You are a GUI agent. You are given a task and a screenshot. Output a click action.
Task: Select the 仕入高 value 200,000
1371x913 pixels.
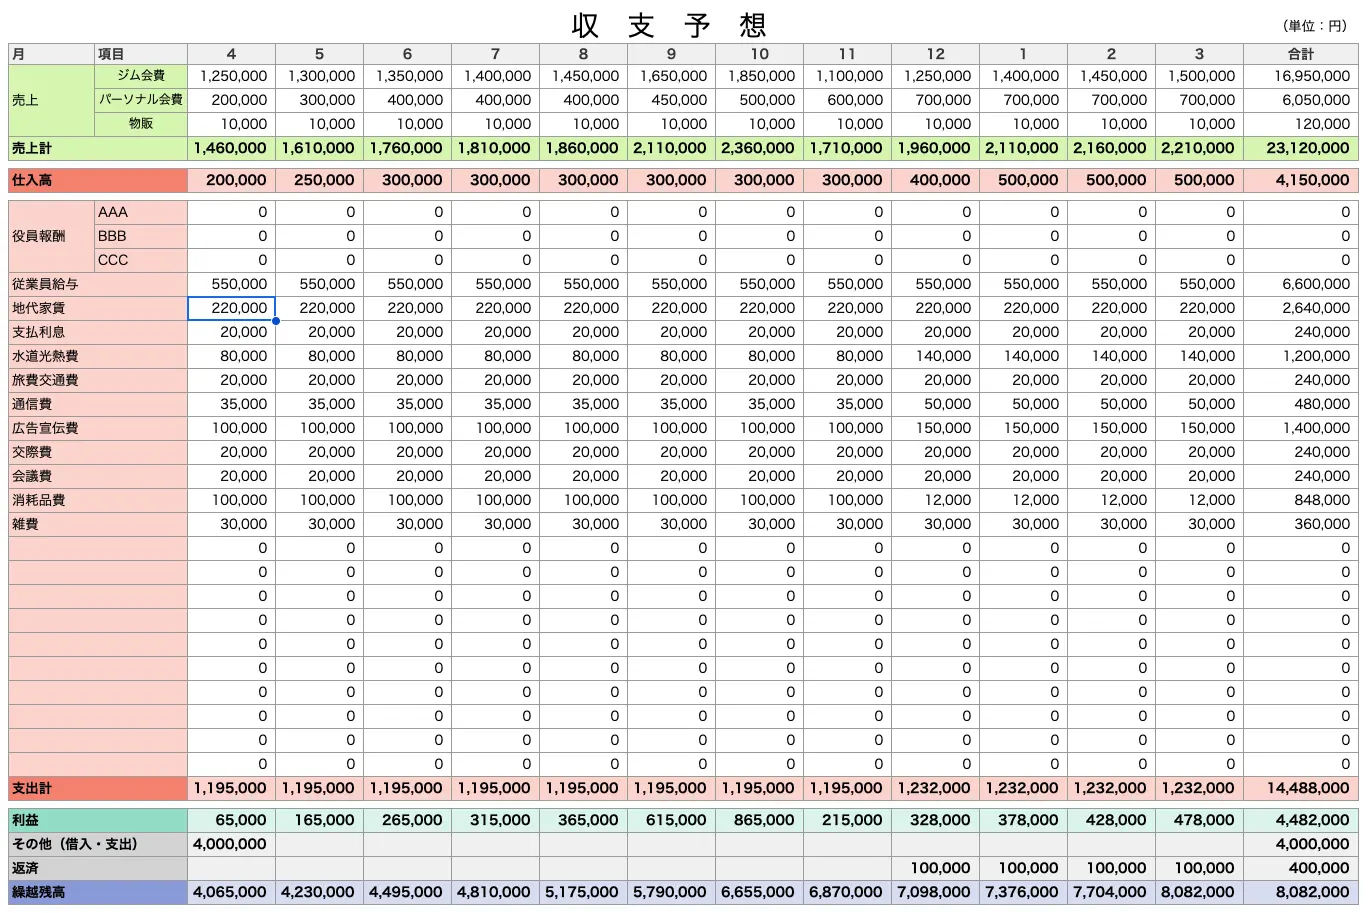[231, 180]
